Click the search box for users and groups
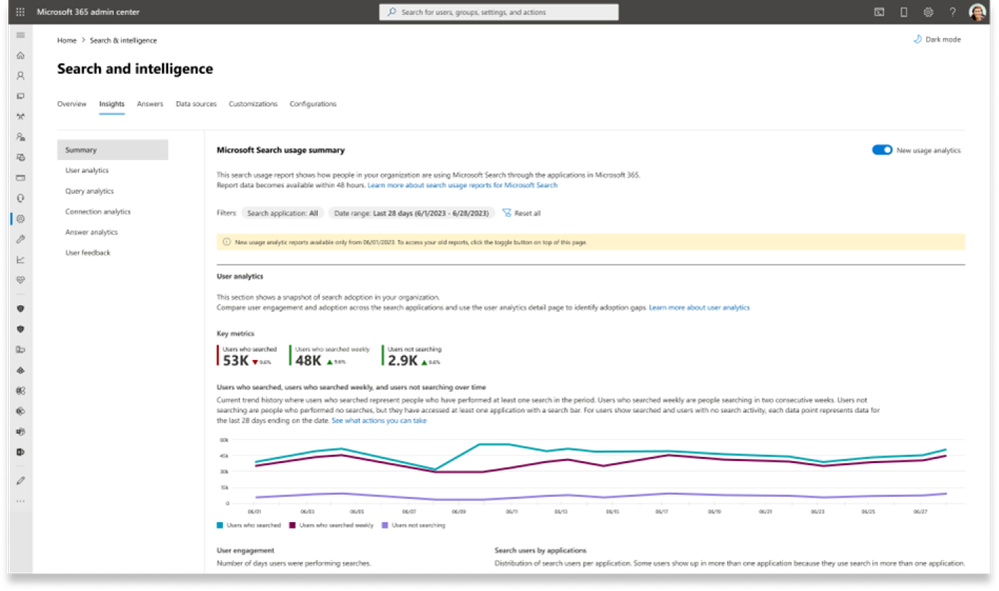Screen dimensions: 999x591 (x=499, y=12)
